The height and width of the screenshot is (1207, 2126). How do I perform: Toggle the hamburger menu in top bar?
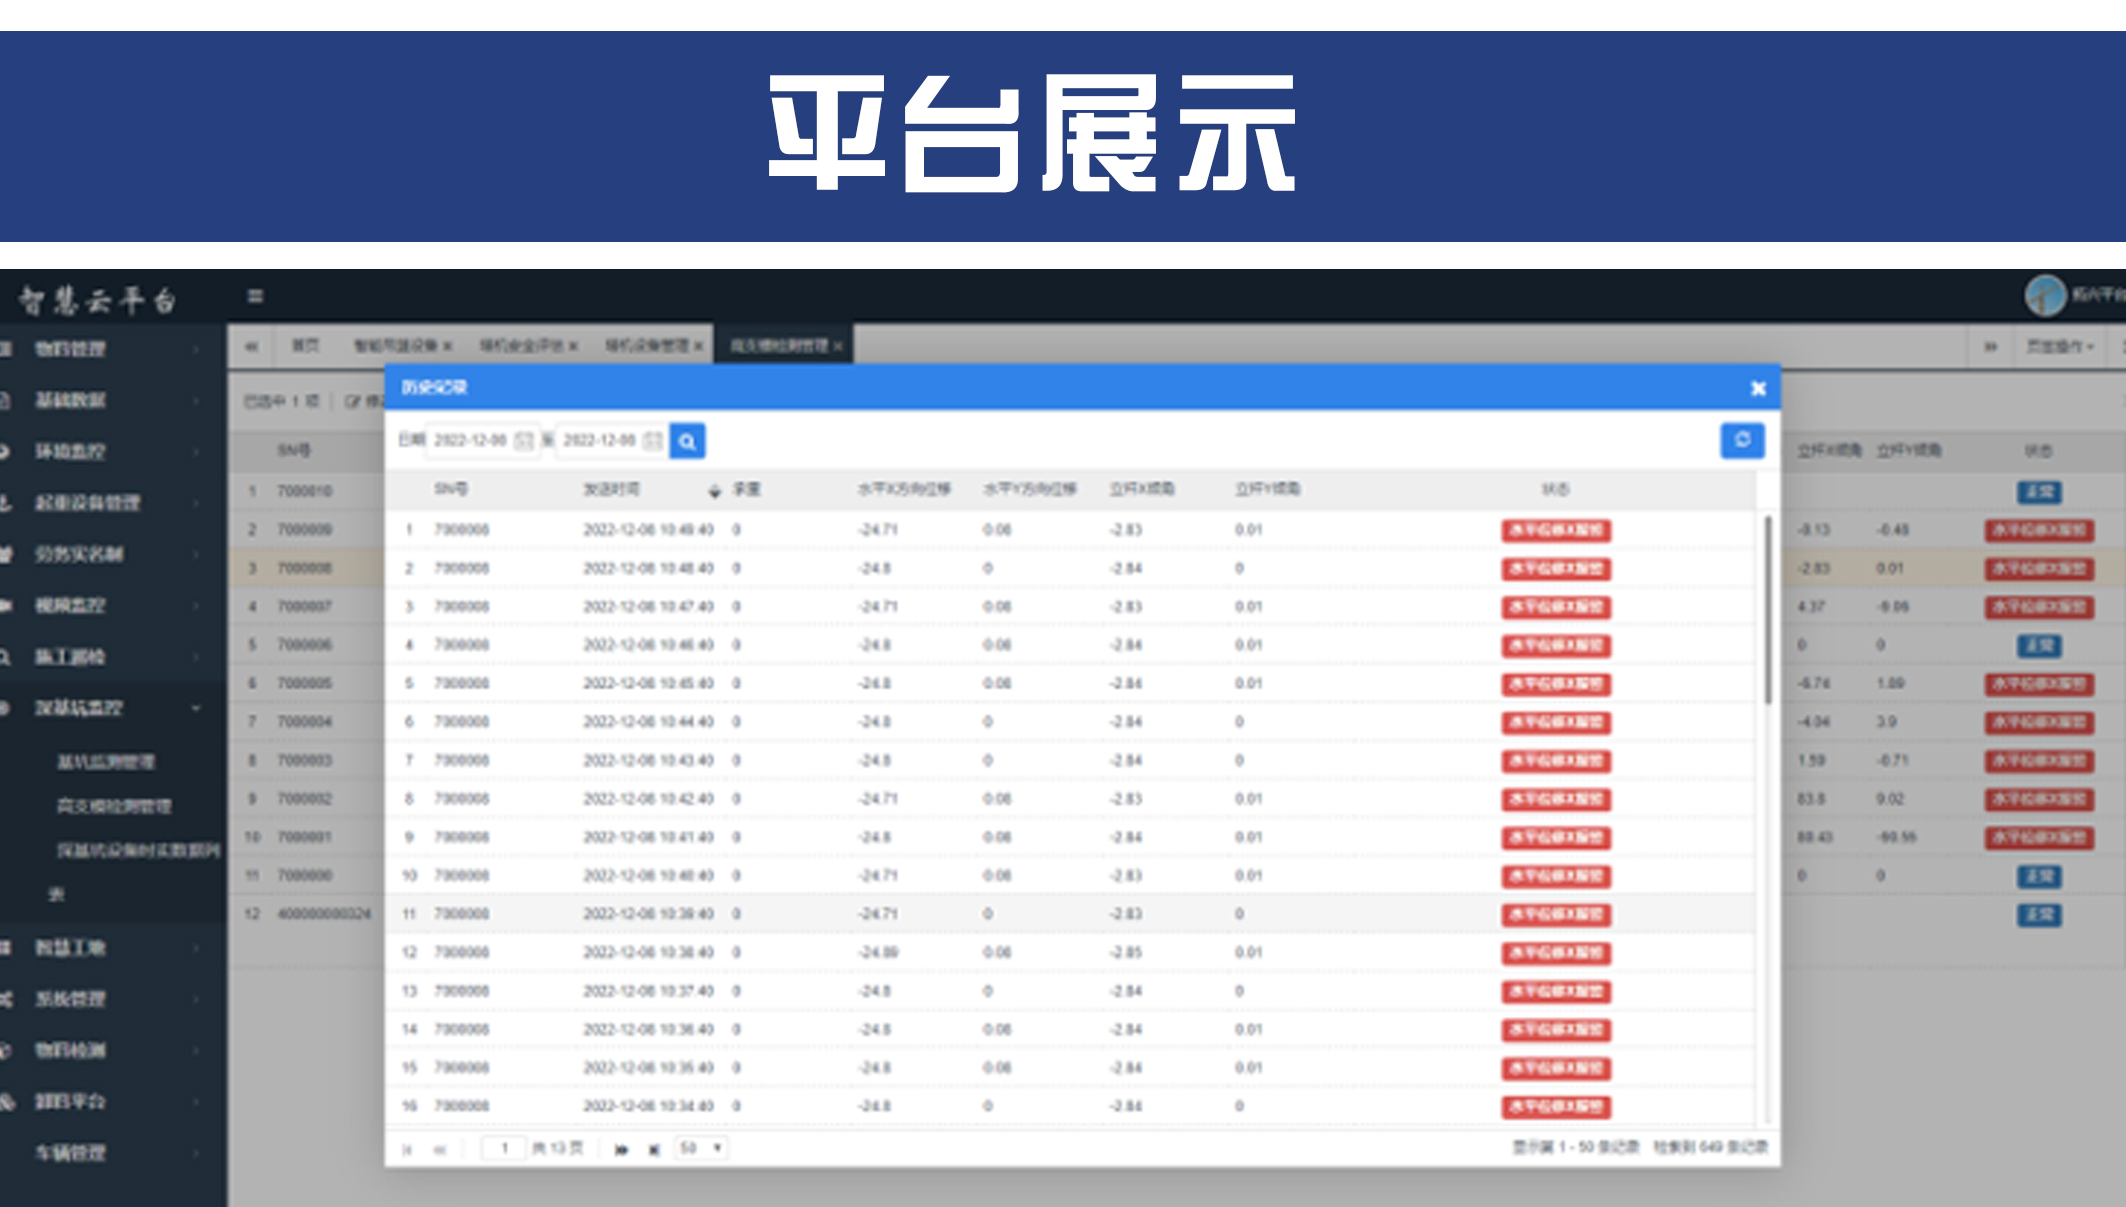[x=255, y=296]
